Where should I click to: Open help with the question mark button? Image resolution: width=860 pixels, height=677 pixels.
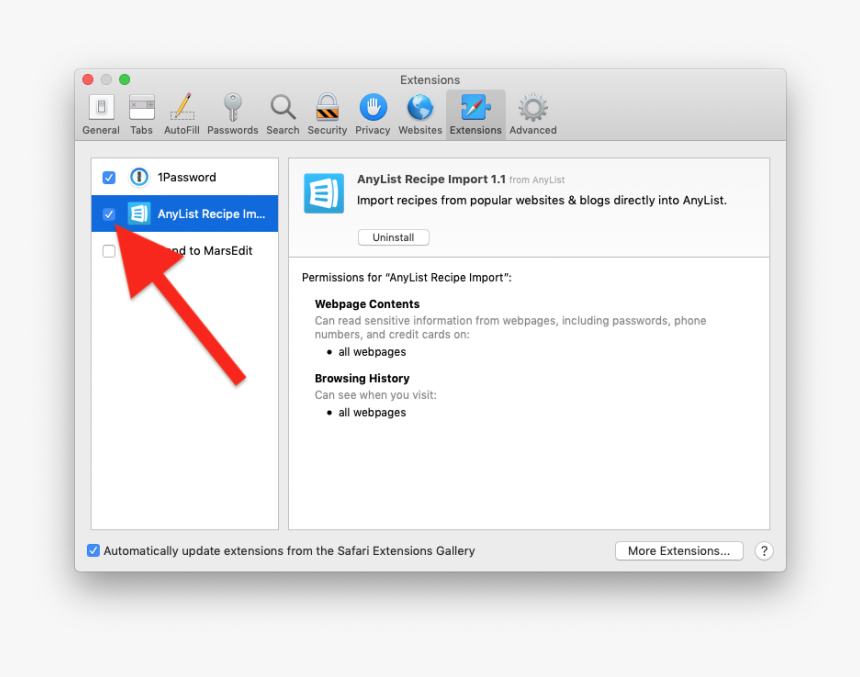point(763,551)
